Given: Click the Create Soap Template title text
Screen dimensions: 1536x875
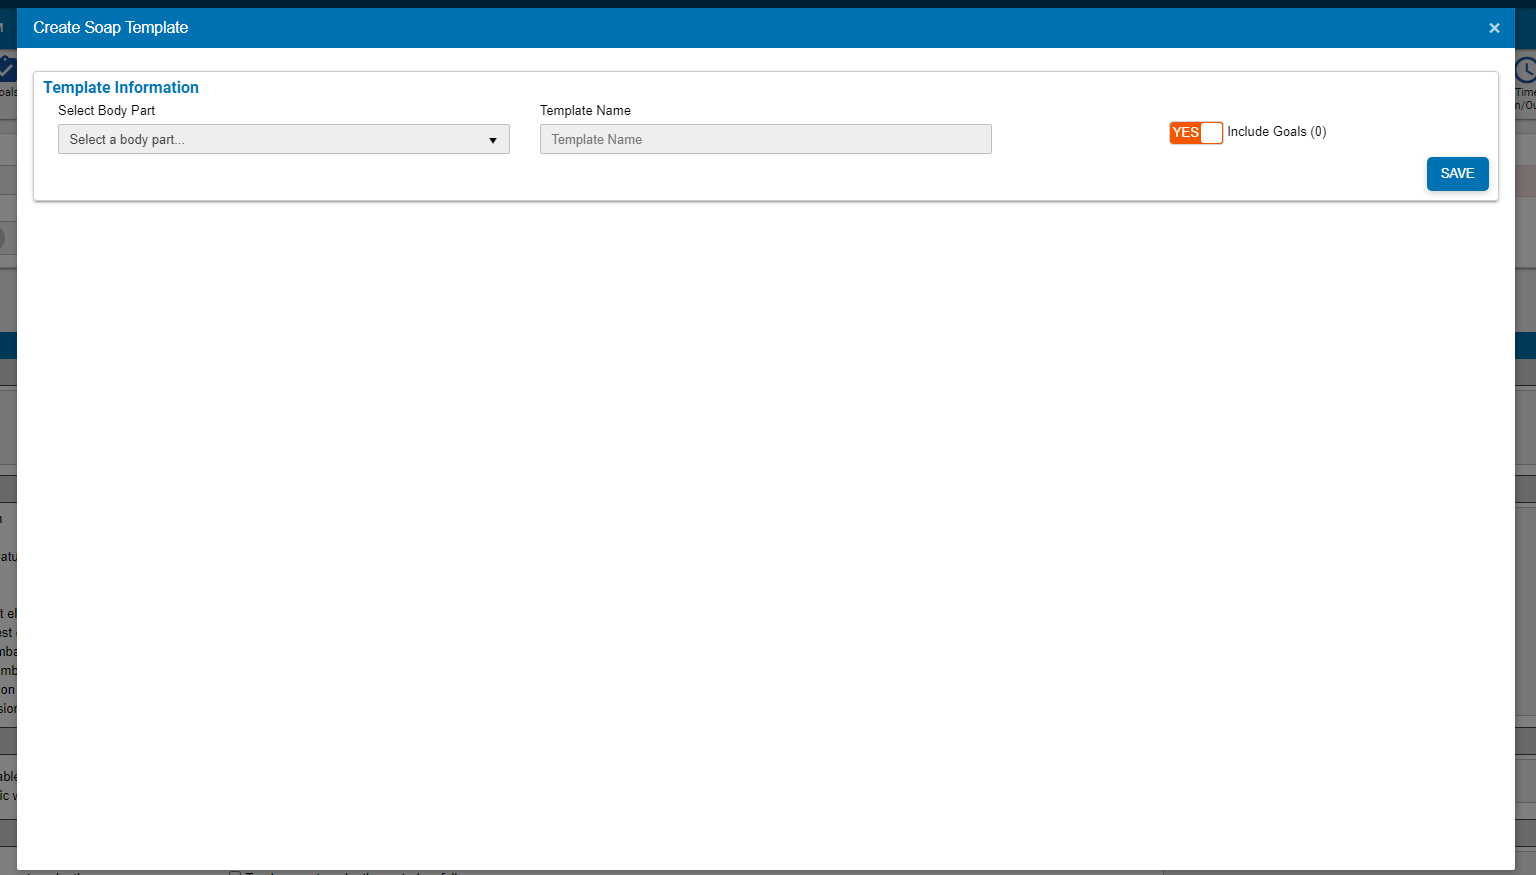Looking at the screenshot, I should (111, 28).
